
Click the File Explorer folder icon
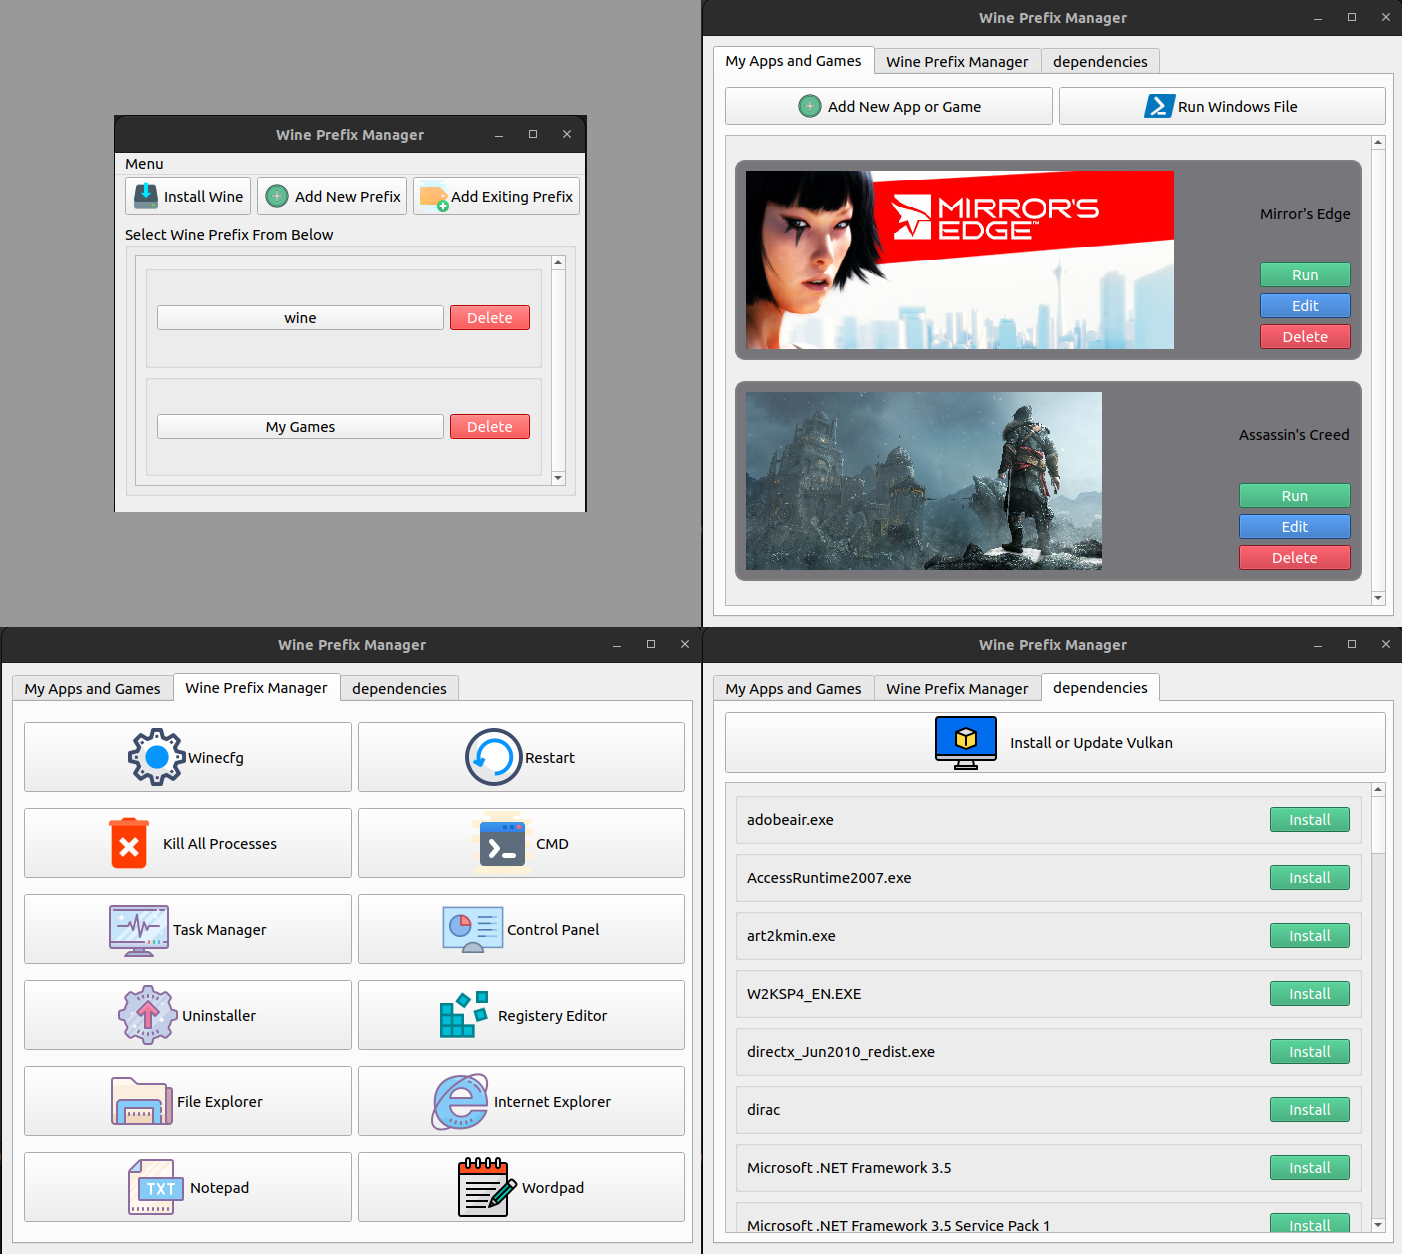(x=142, y=1101)
